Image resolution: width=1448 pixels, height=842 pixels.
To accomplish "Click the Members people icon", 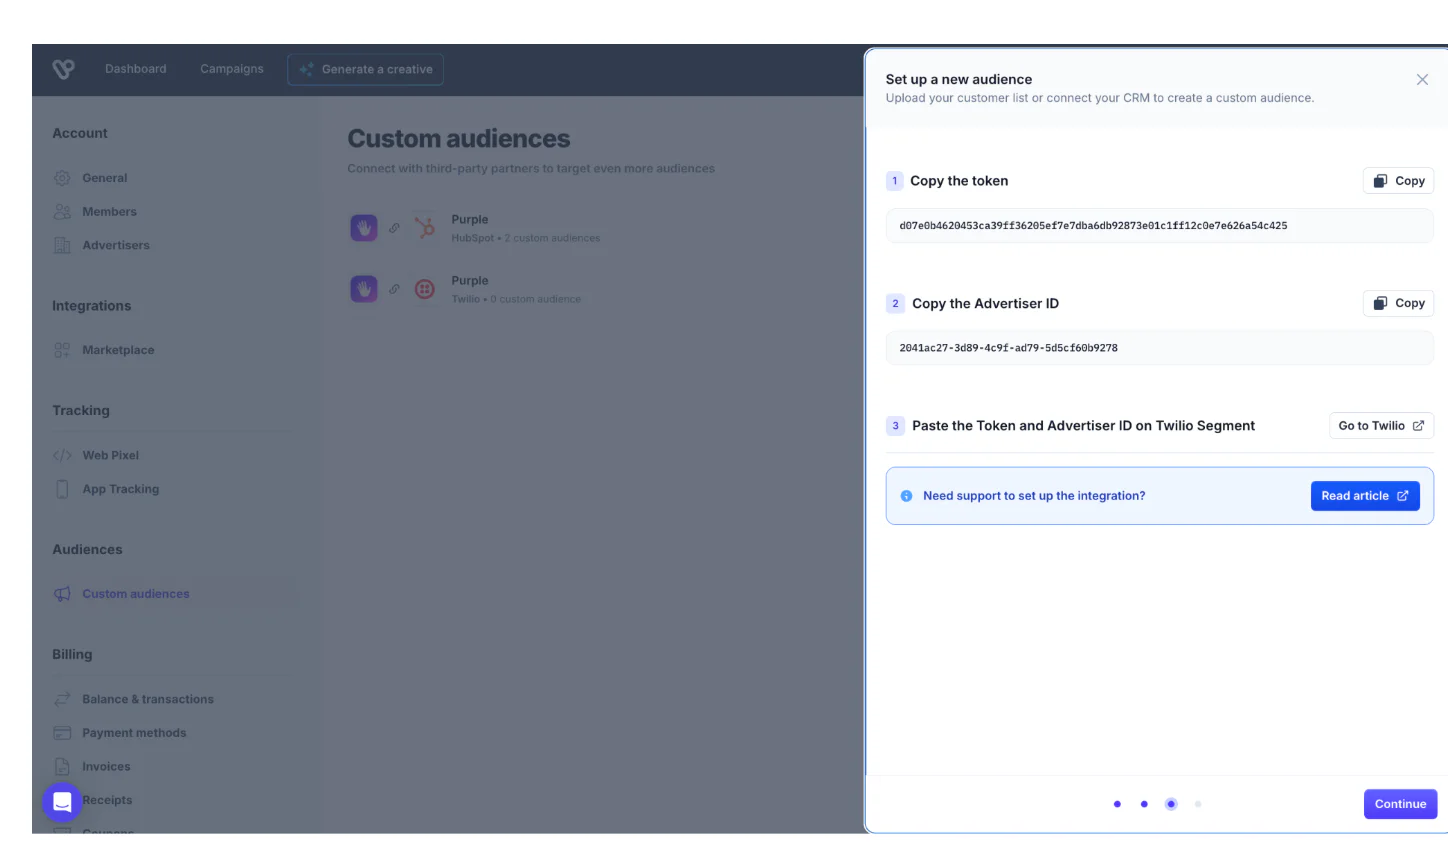I will tap(62, 212).
